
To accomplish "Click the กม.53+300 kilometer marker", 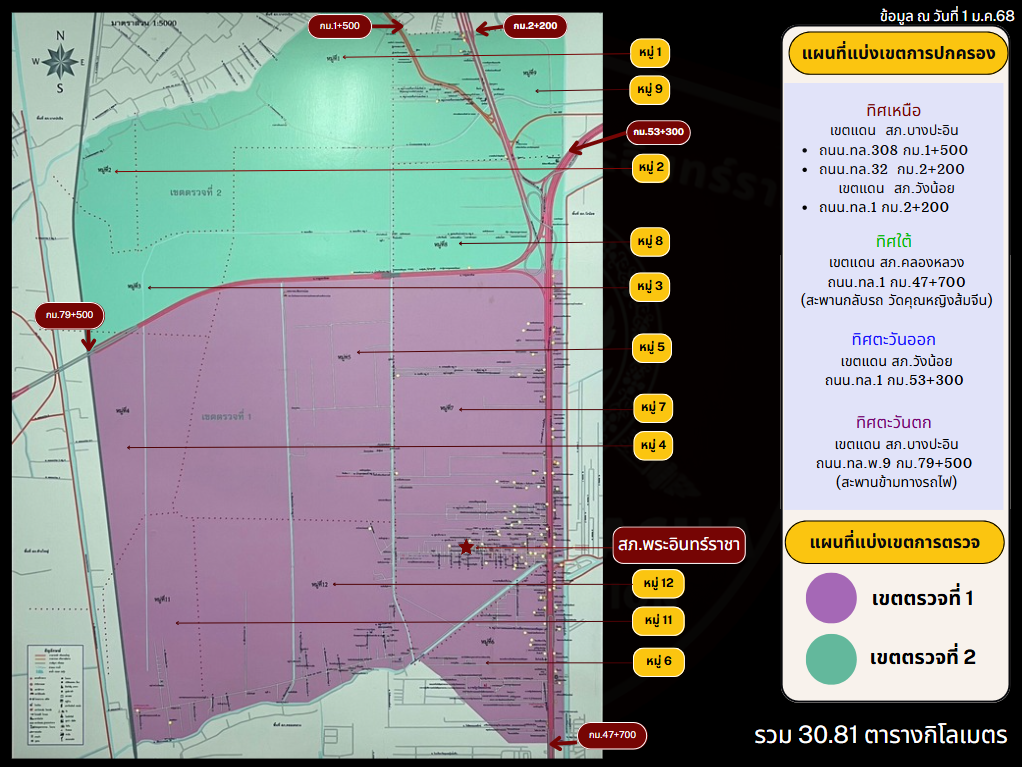I will 658,132.
